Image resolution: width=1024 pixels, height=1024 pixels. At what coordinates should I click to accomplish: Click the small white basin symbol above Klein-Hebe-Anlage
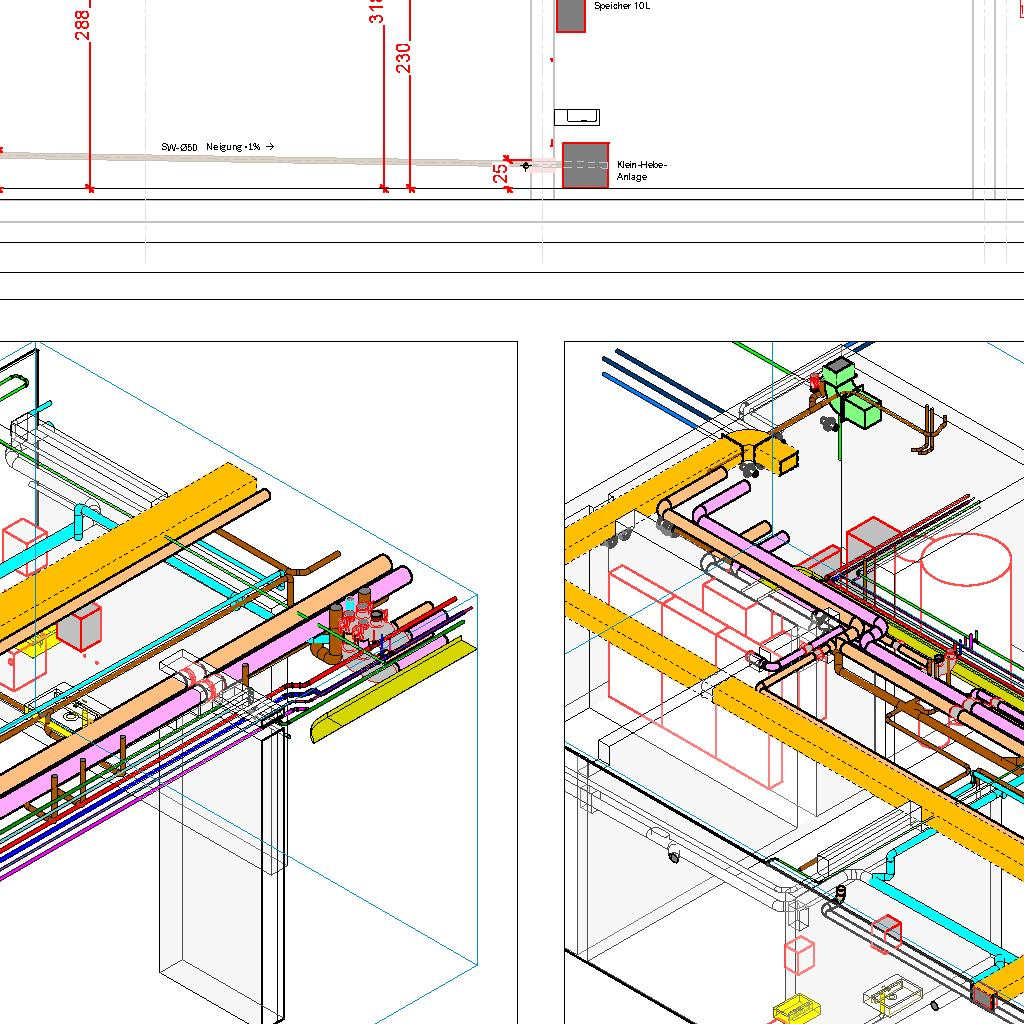click(x=577, y=118)
